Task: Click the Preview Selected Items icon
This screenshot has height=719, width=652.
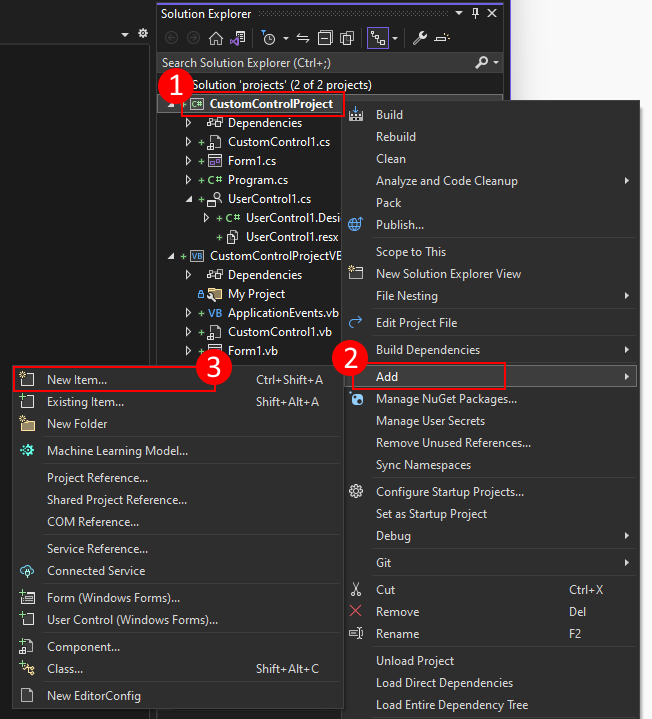Action: tap(442, 39)
